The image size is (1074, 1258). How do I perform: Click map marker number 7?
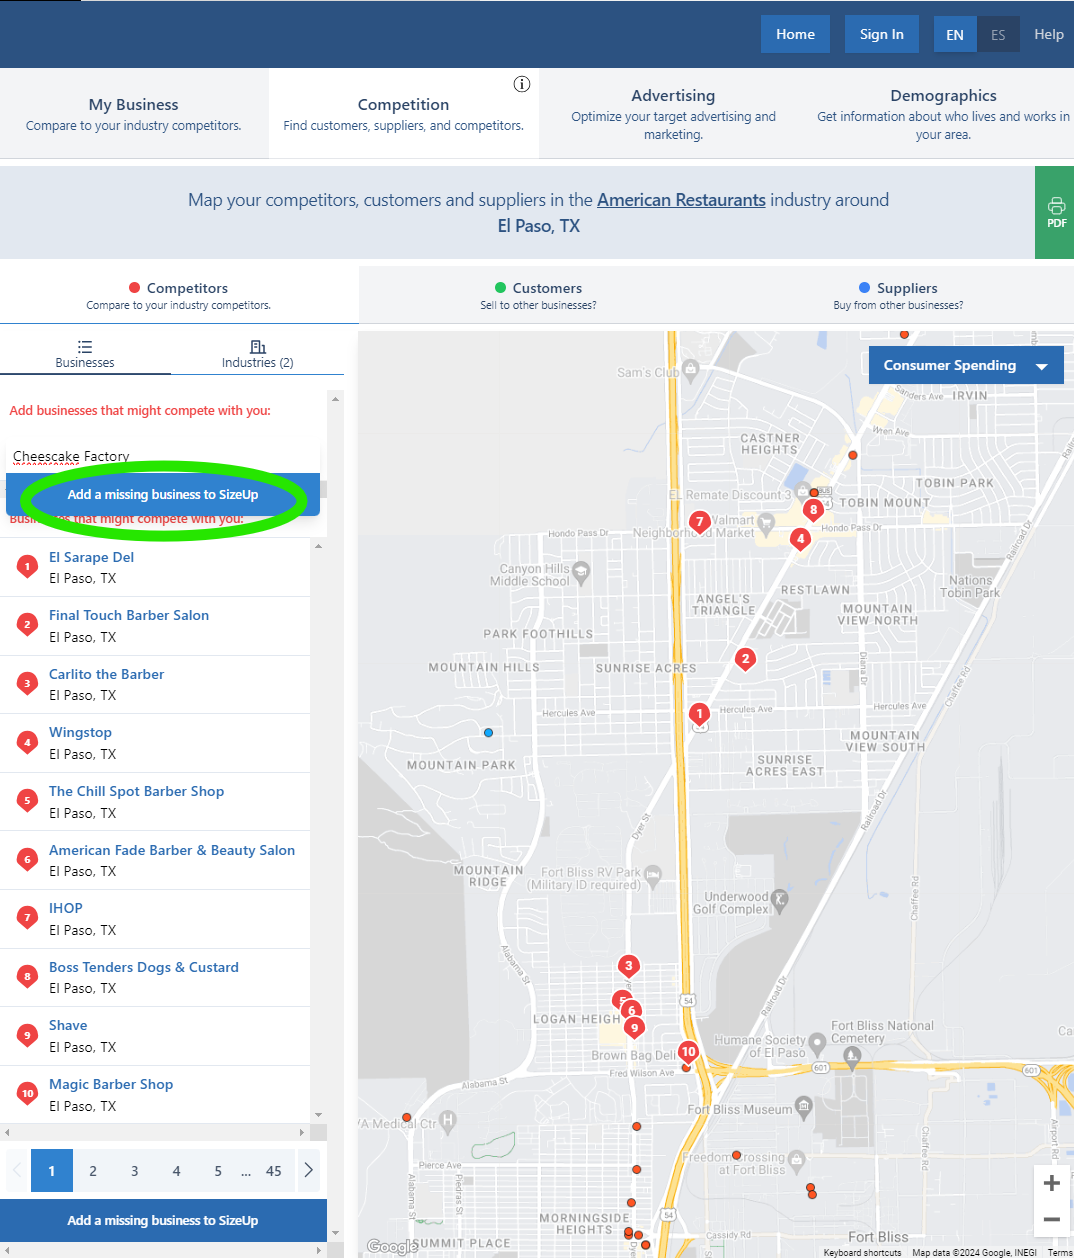700,521
